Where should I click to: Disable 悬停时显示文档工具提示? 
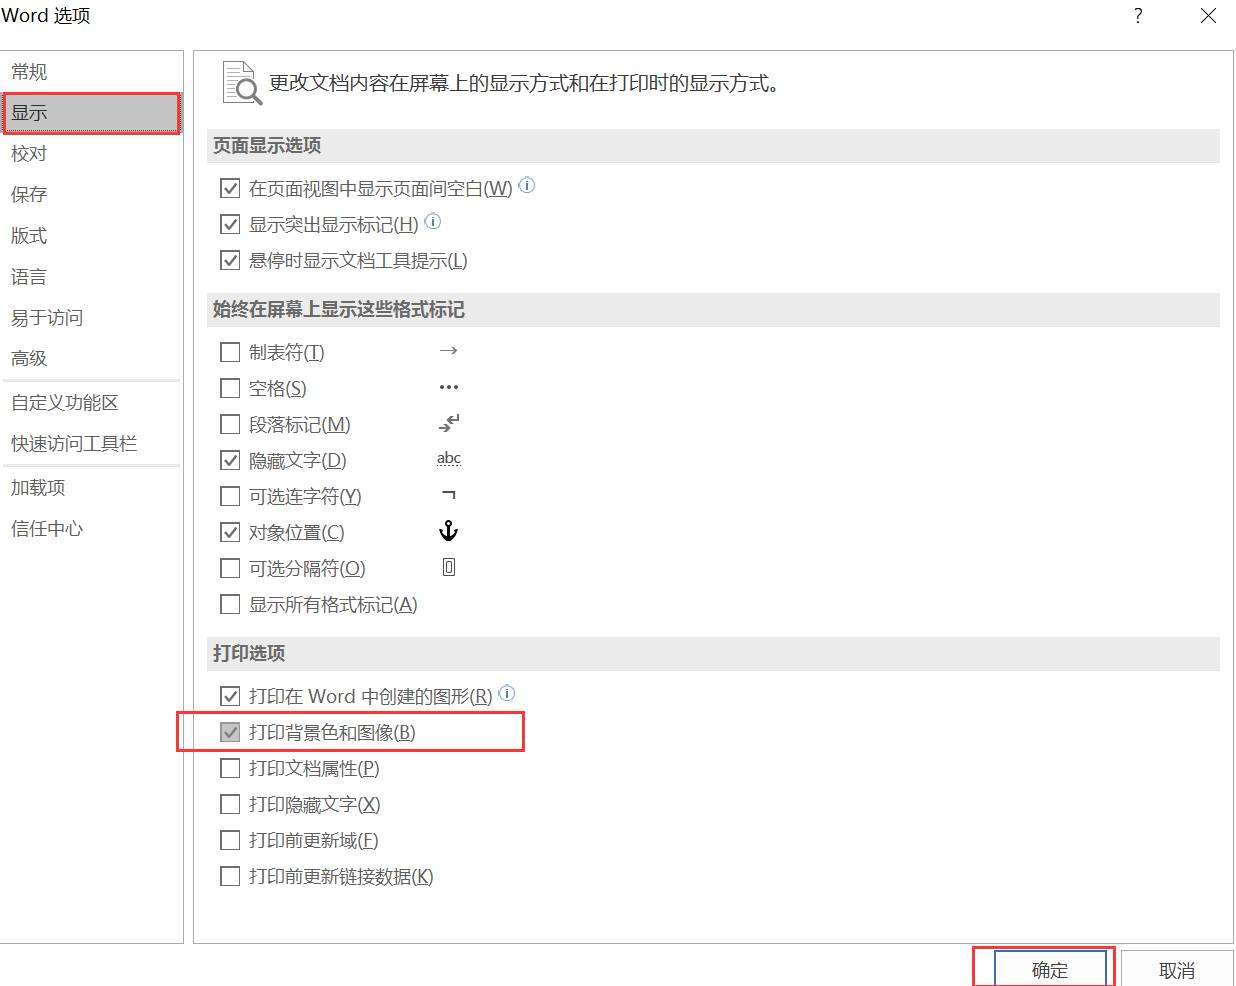(x=229, y=260)
